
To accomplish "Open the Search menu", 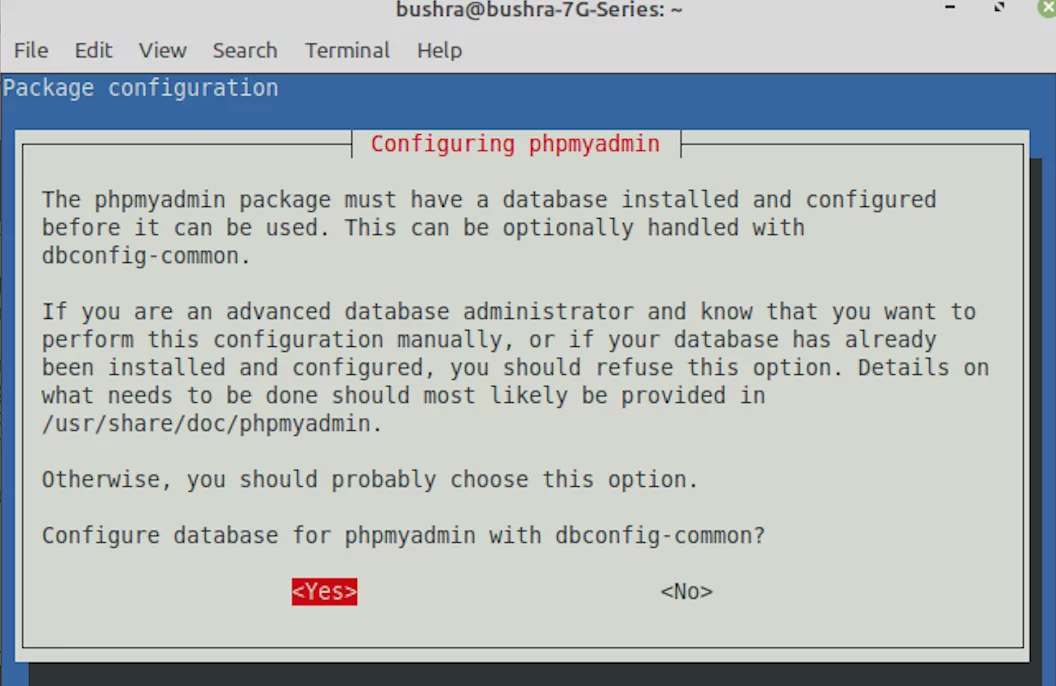I will click(245, 50).
